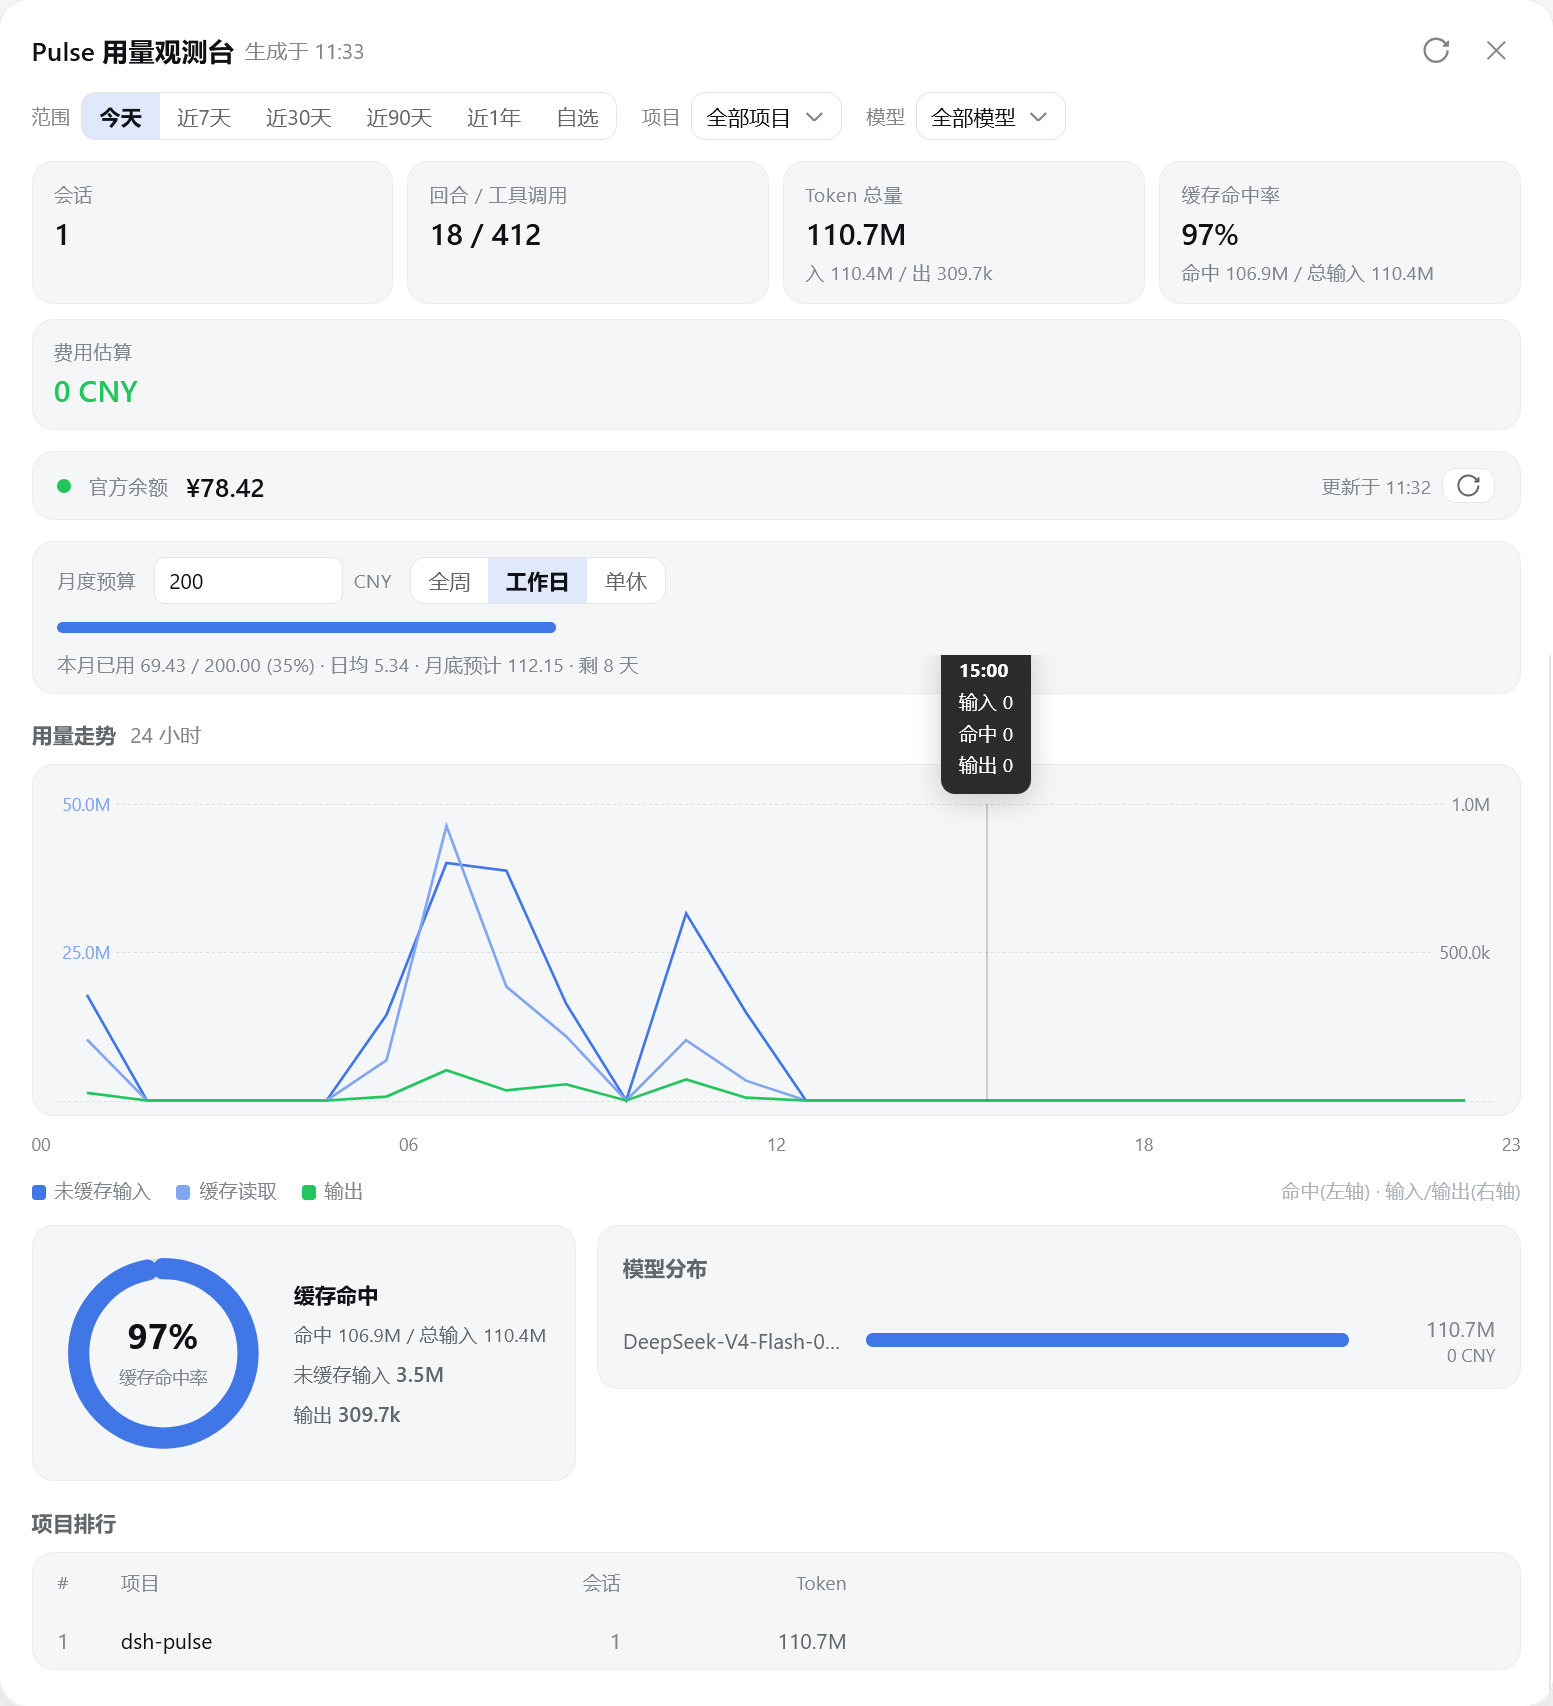Click the DeepSeek model distribution bar
The width and height of the screenshot is (1553, 1706).
pos(1107,1340)
